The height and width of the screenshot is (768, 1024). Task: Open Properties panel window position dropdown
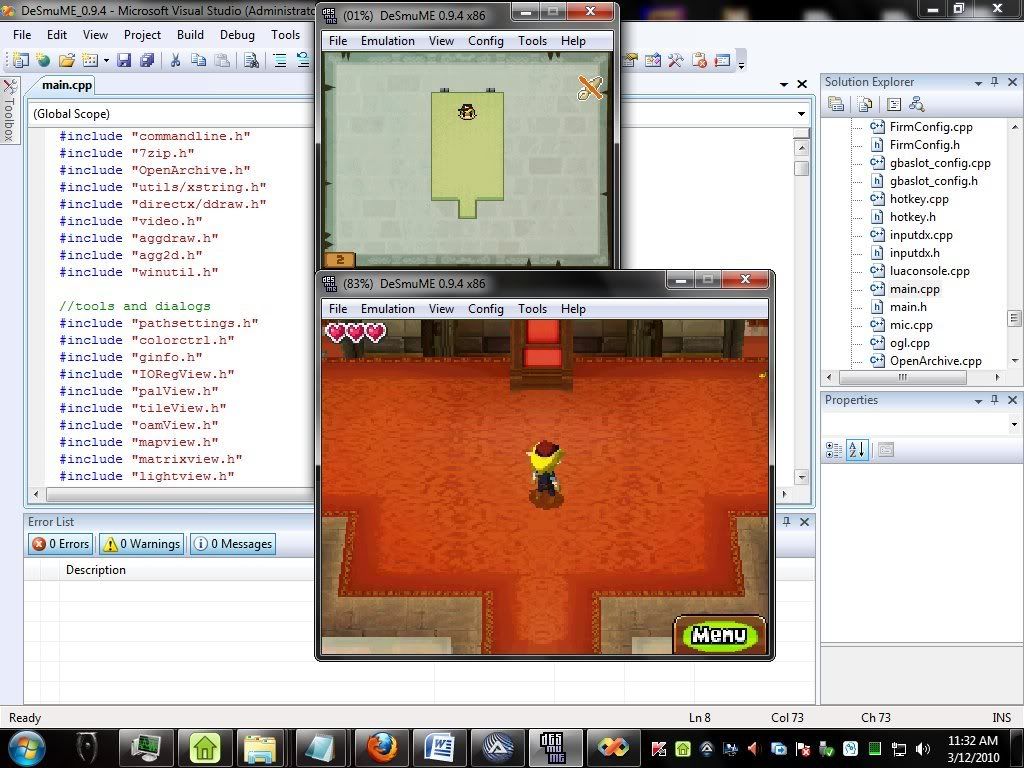[978, 401]
